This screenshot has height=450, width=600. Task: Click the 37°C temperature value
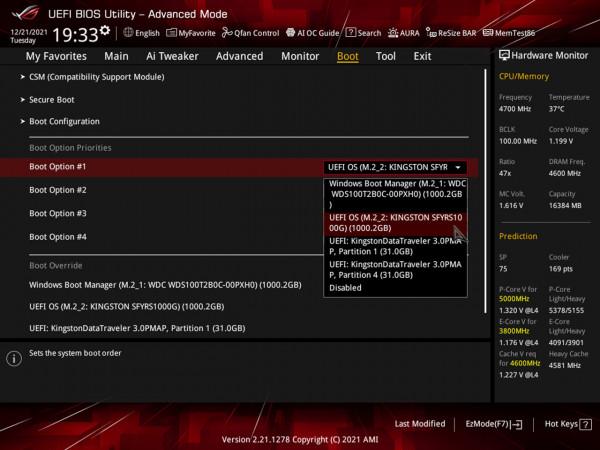(556, 109)
